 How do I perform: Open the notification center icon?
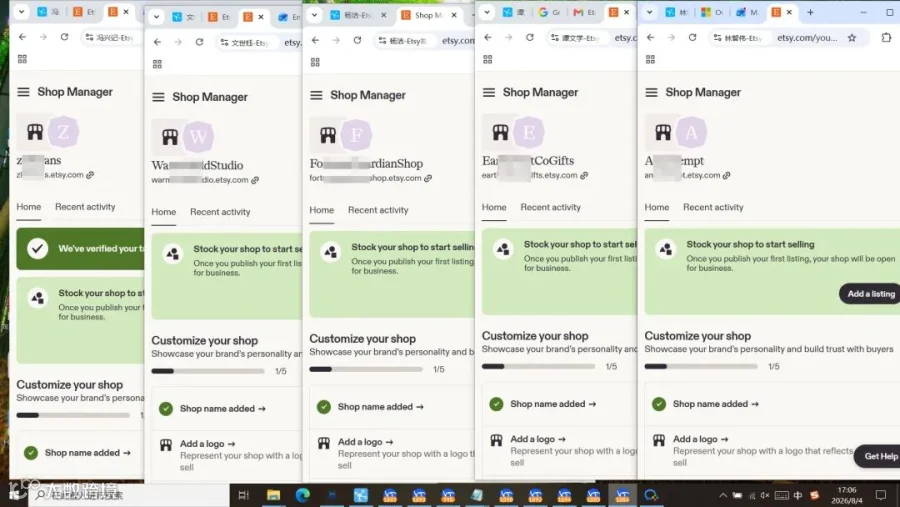[x=880, y=495]
